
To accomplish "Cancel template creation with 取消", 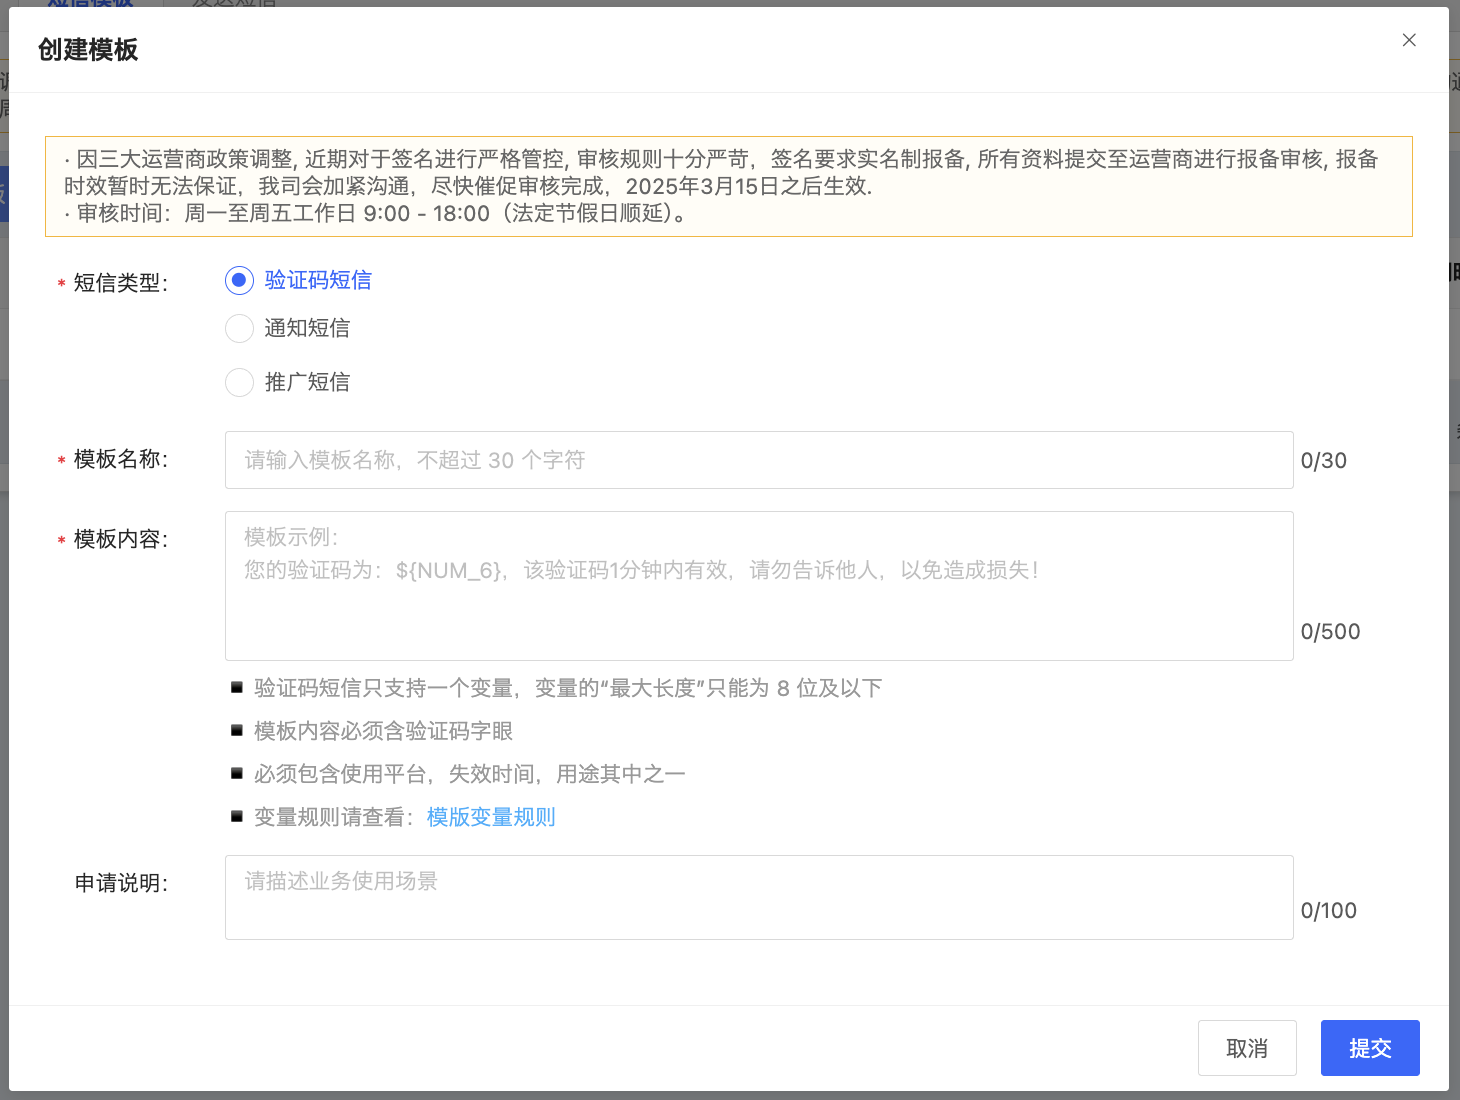I will click(1247, 1048).
